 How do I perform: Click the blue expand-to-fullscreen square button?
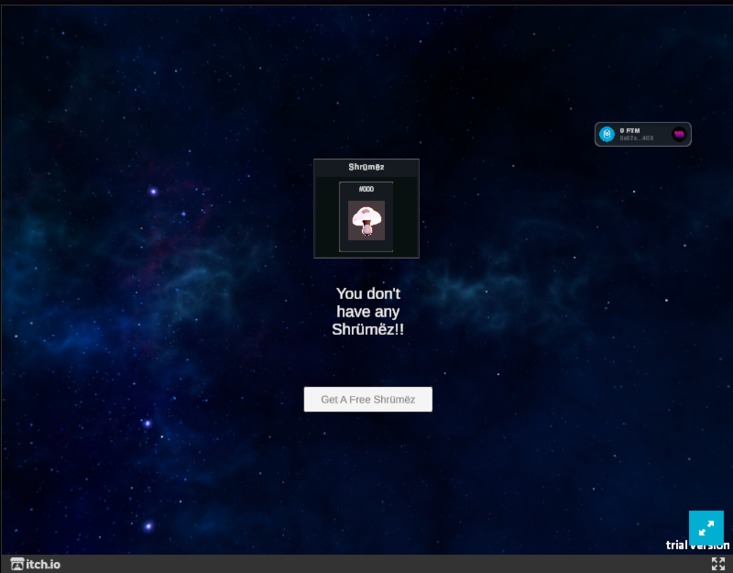coord(706,528)
